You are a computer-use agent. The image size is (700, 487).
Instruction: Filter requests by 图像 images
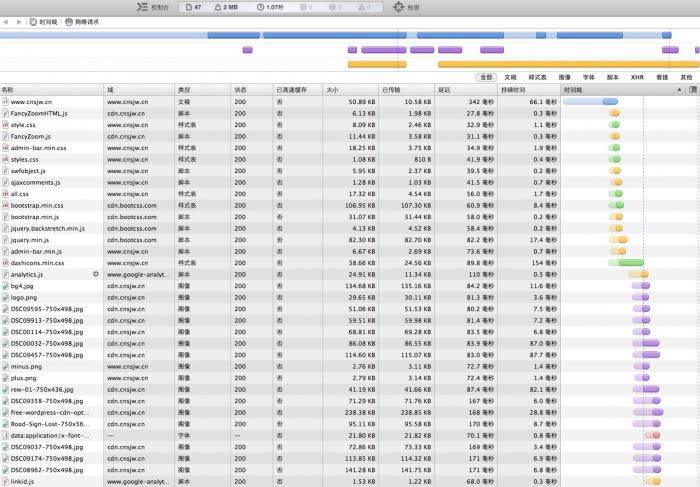[x=565, y=77]
